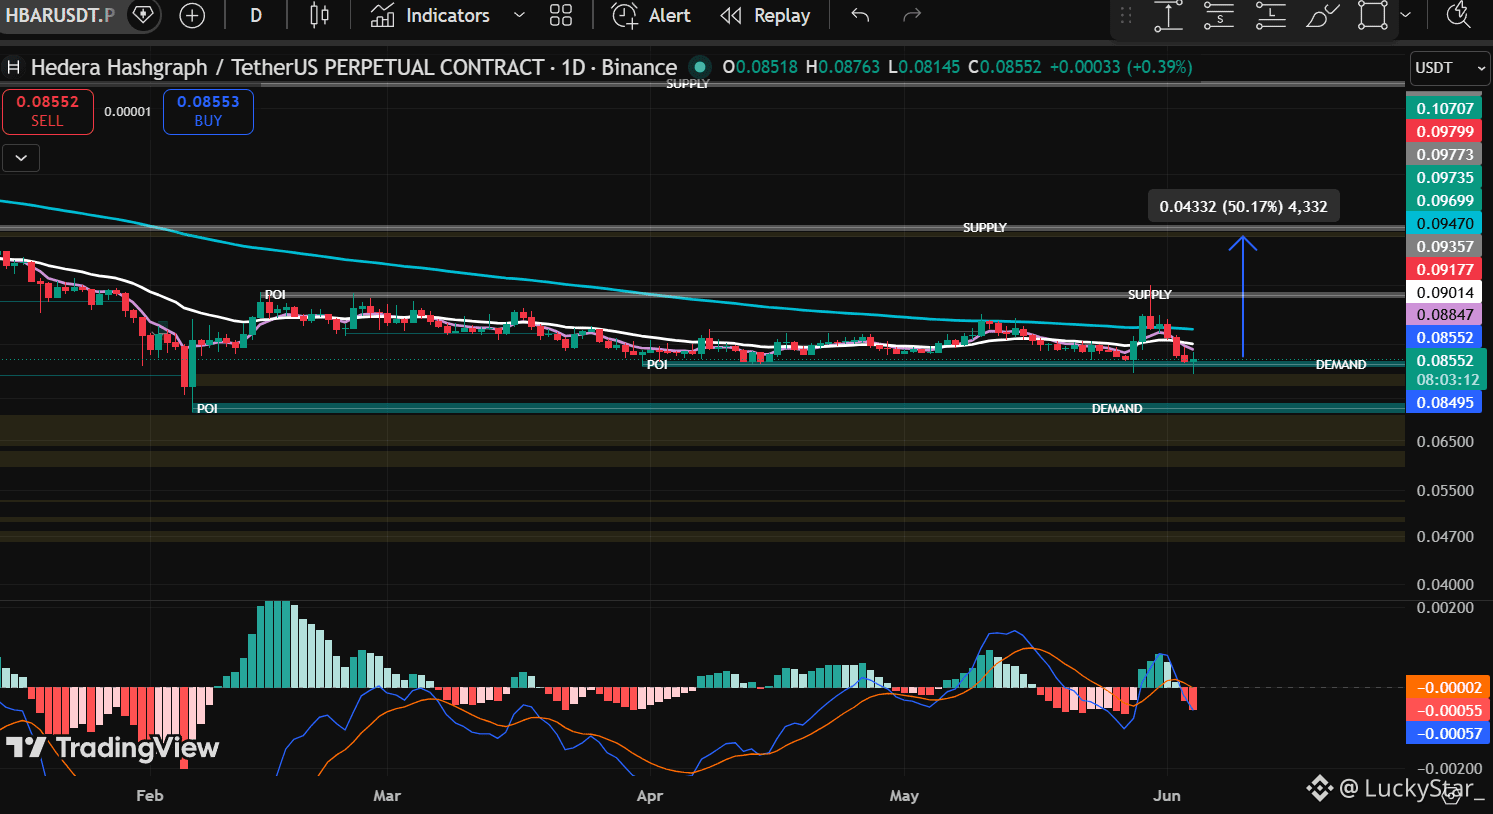
Task: Click the red 0.09799 price label
Action: click(x=1445, y=131)
